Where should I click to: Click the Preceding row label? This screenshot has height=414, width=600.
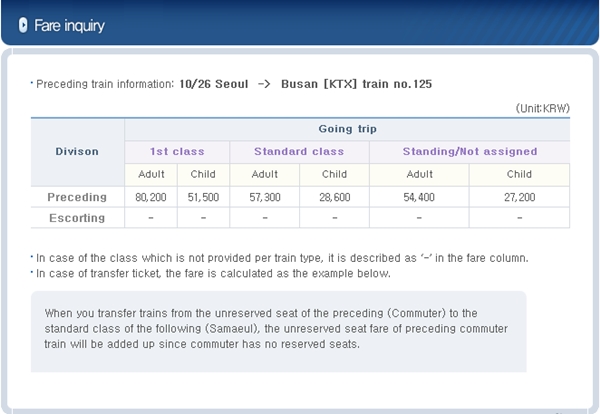[x=77, y=197]
